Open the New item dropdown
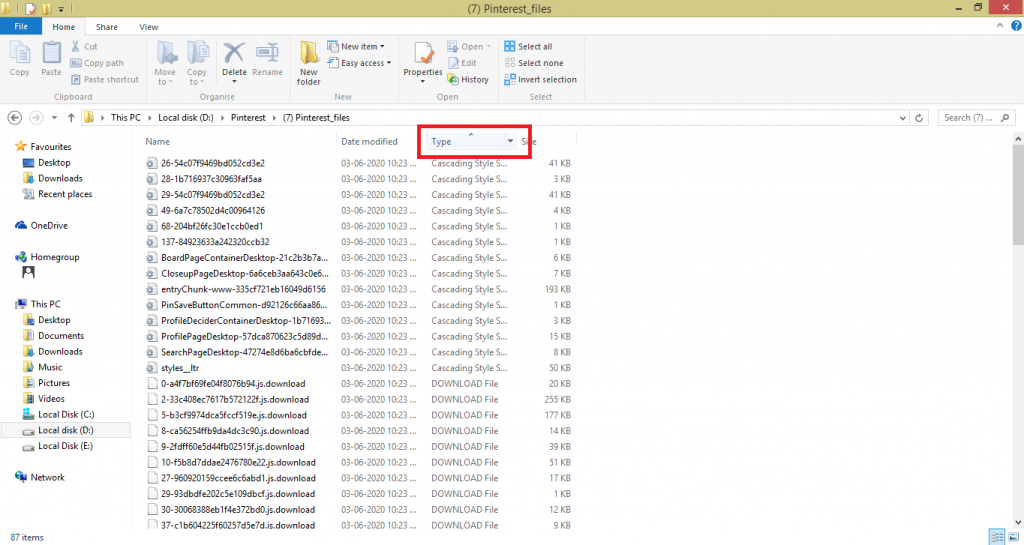Viewport: 1024px width, 545px height. pos(356,46)
